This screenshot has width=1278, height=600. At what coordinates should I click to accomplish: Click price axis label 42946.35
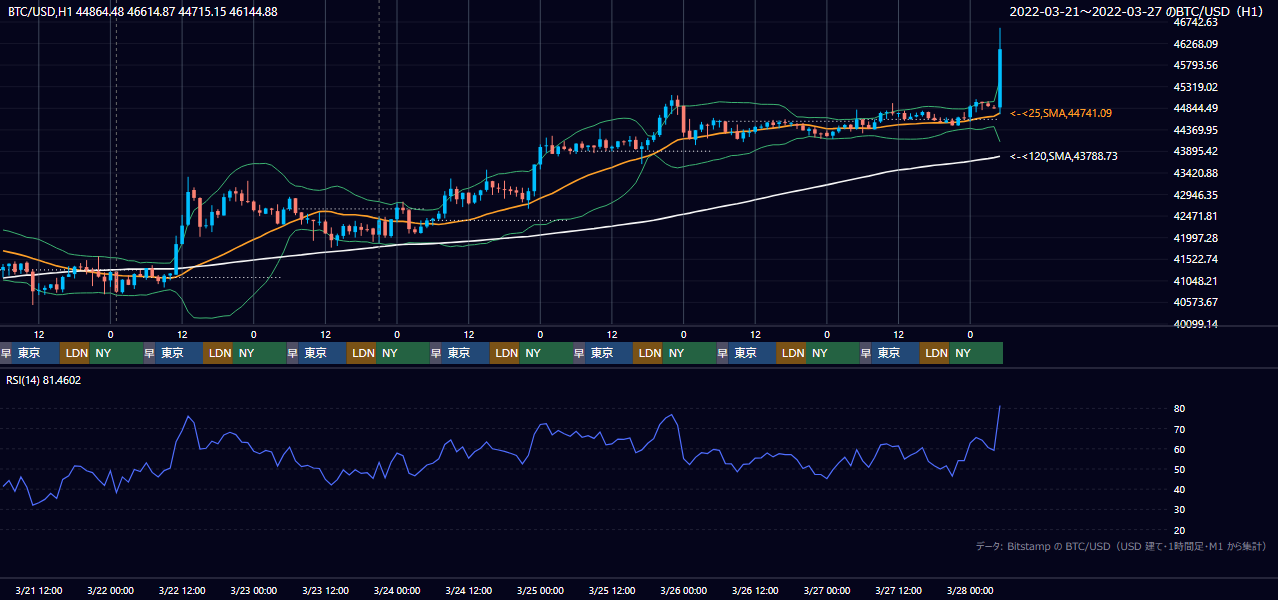click(1195, 194)
